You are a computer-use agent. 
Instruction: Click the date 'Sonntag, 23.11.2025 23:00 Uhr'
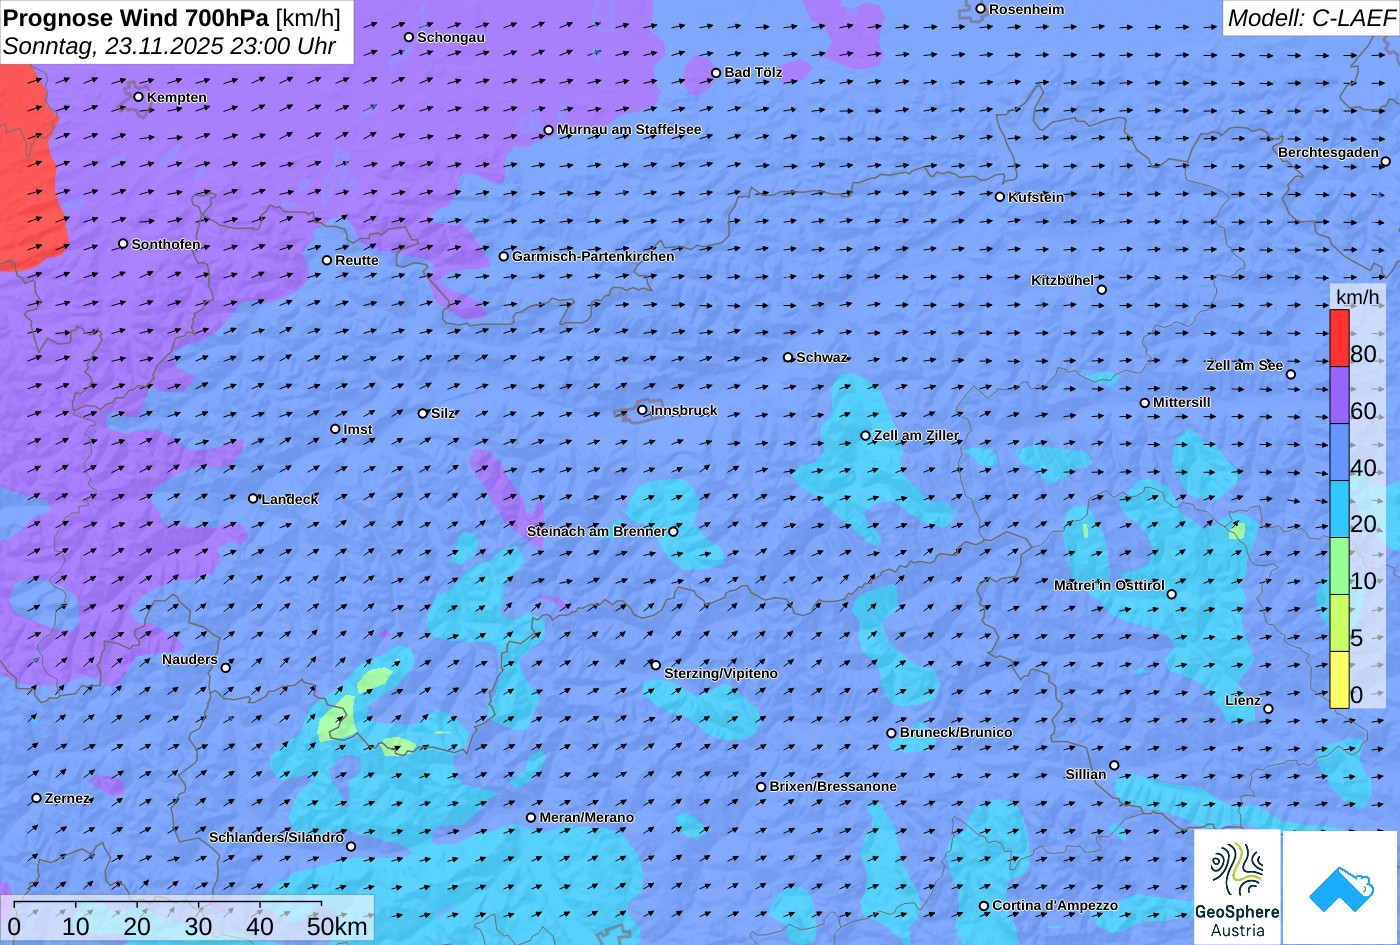(170, 46)
